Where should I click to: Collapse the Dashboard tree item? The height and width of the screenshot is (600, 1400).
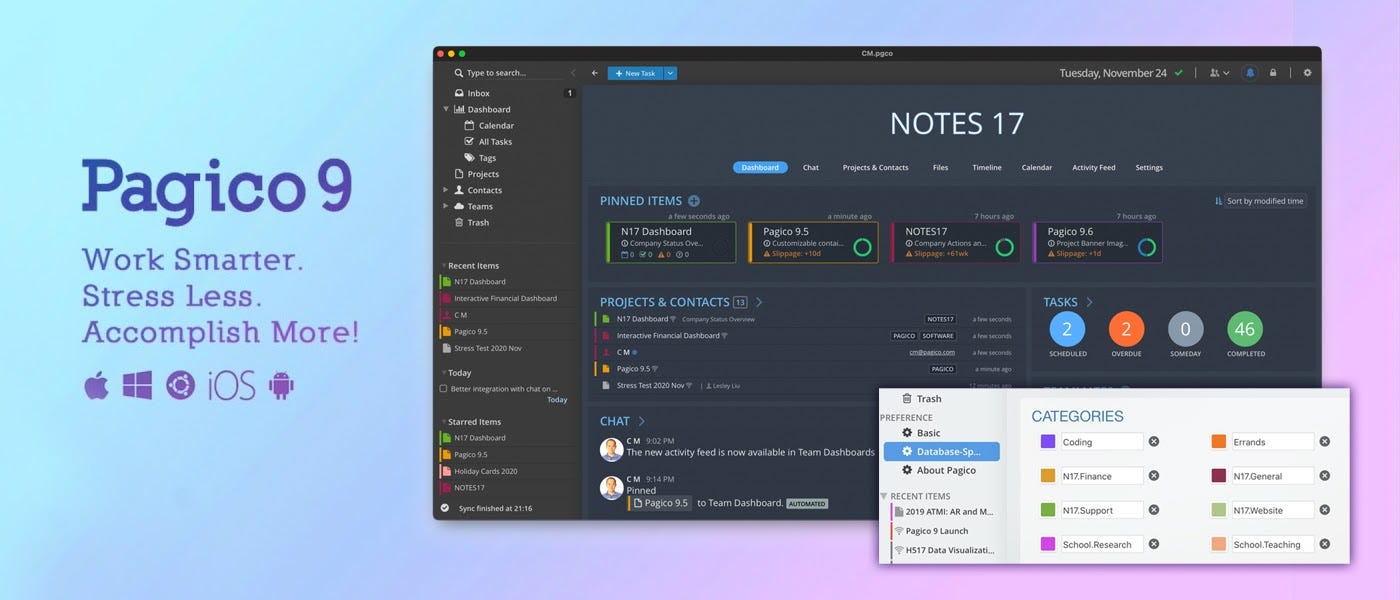(x=446, y=109)
